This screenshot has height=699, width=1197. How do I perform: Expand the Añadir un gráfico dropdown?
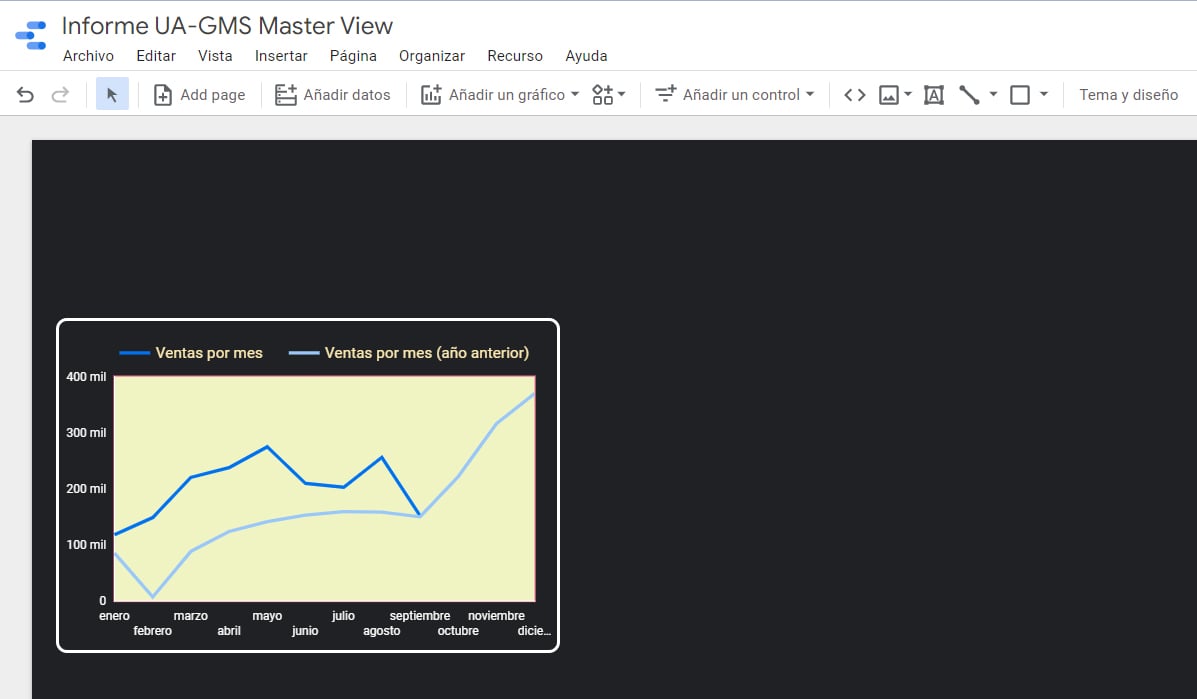[499, 95]
